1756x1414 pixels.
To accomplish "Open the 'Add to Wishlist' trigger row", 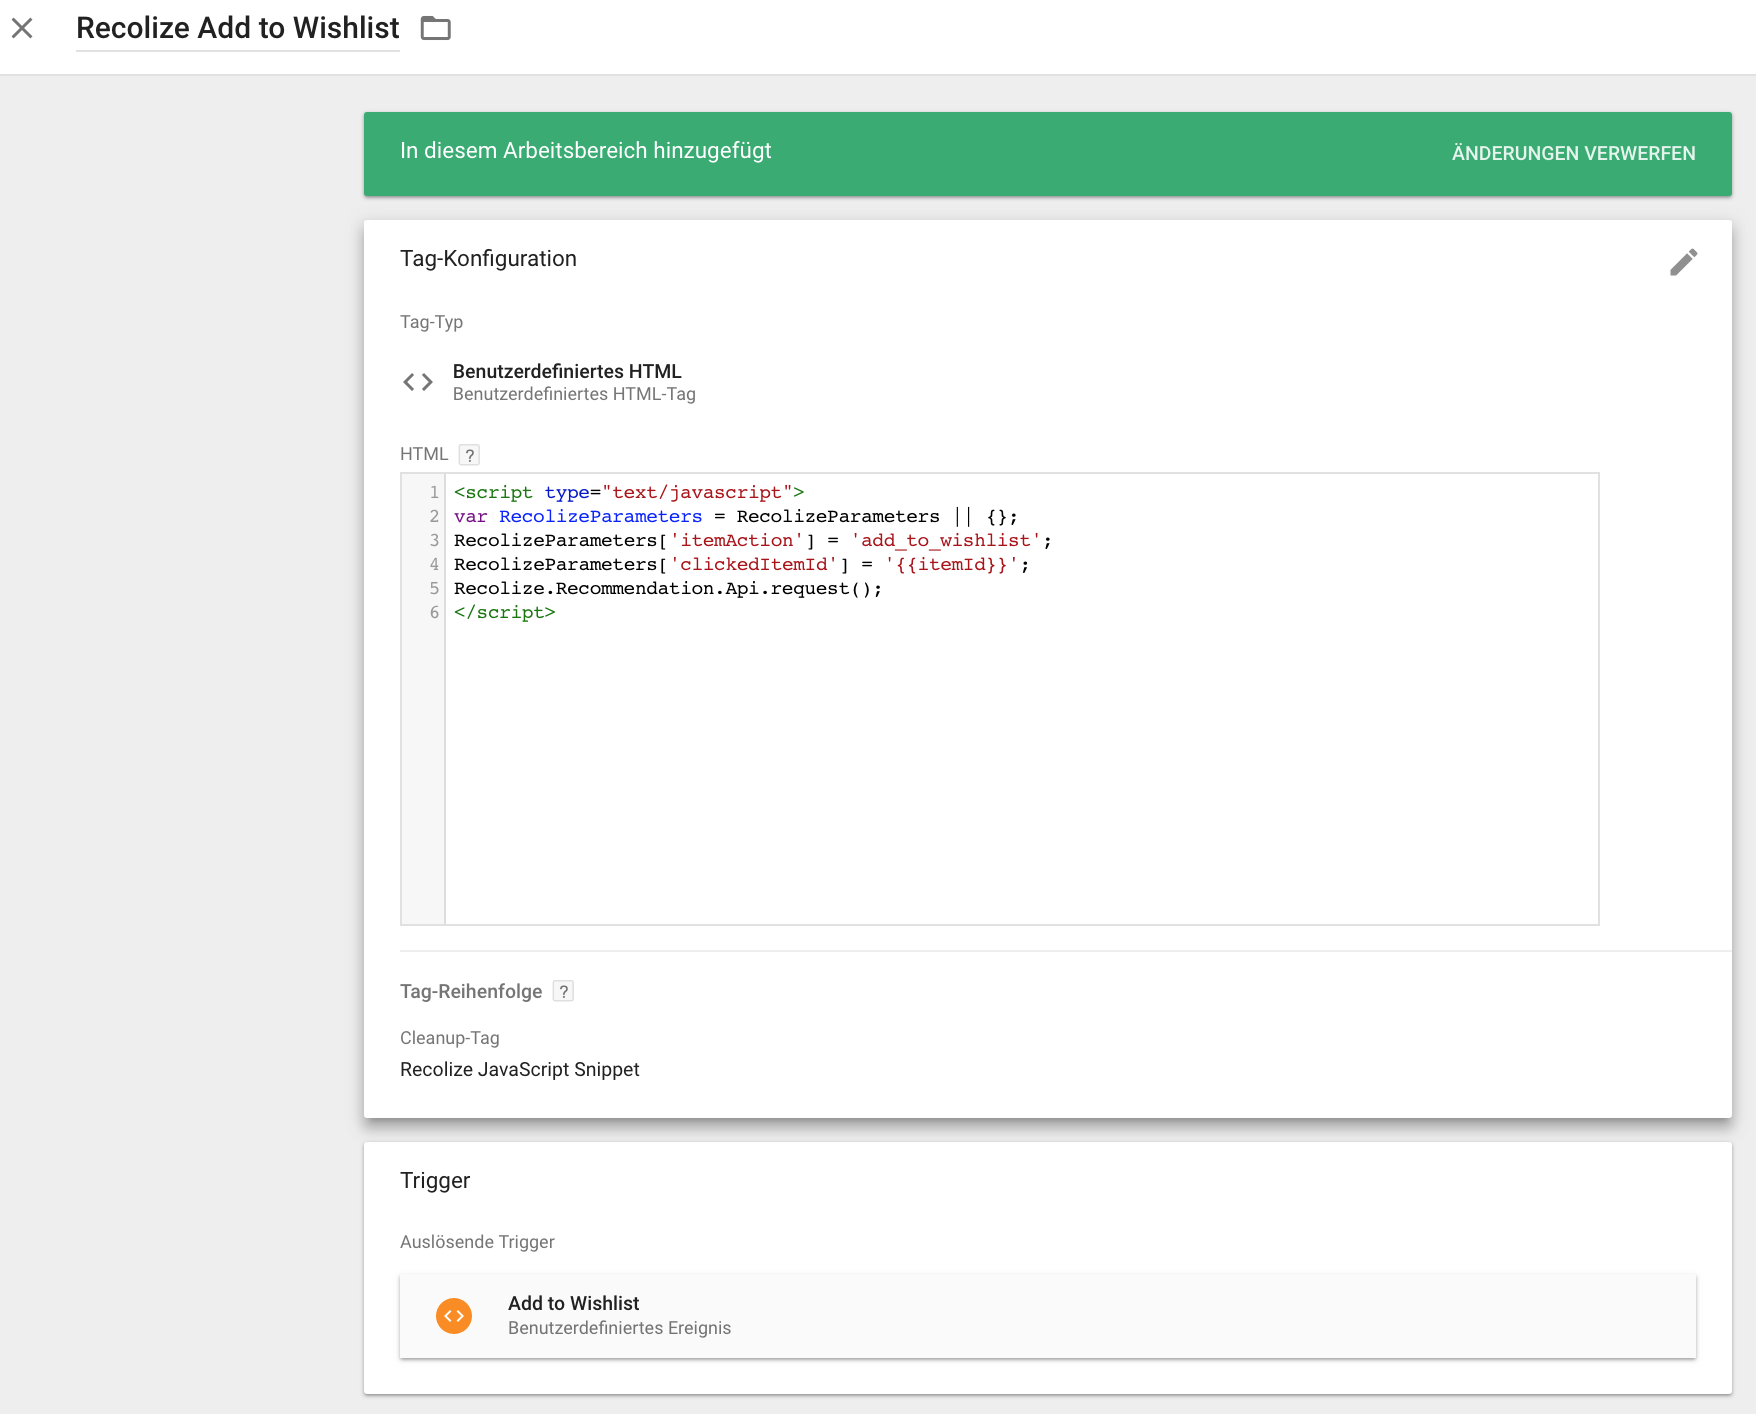I will tap(1048, 1315).
